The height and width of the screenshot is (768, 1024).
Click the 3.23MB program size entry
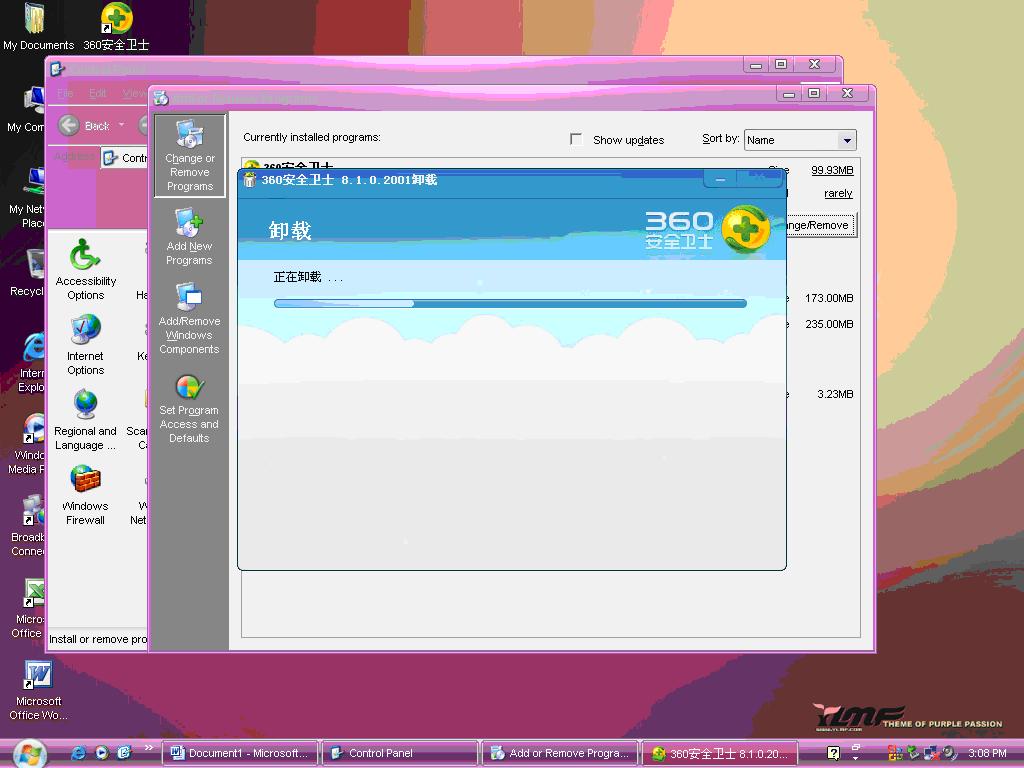pyautogui.click(x=835, y=394)
